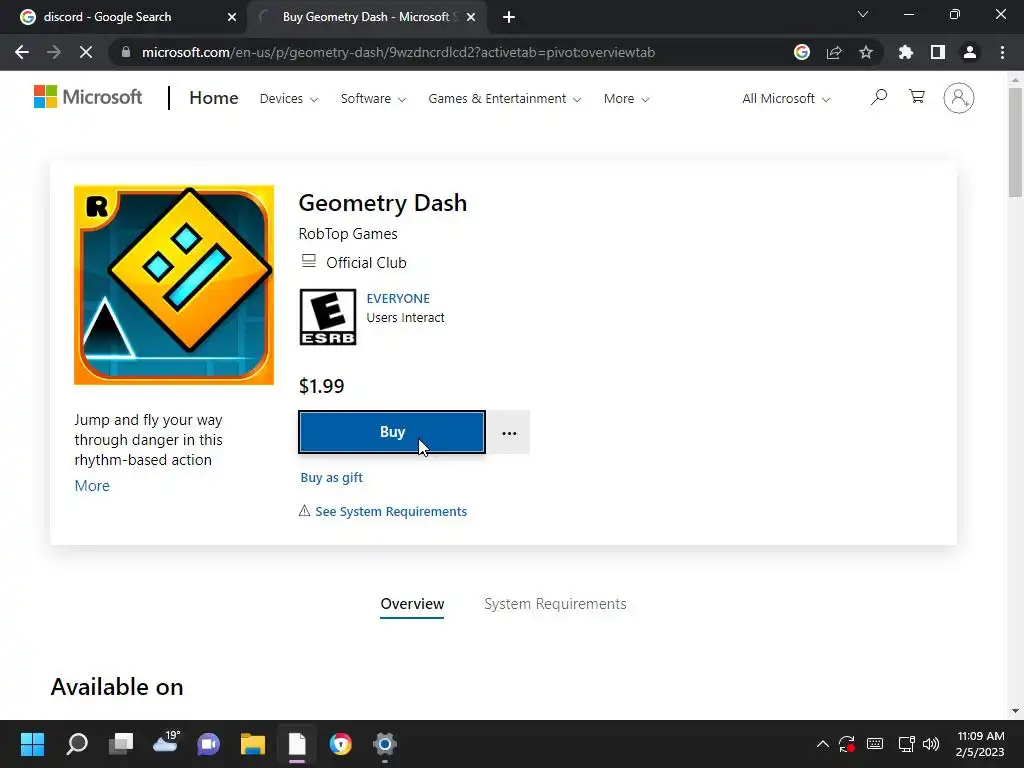The image size is (1024, 768).
Task: Open the weather widget showing 19°
Action: tap(165, 743)
